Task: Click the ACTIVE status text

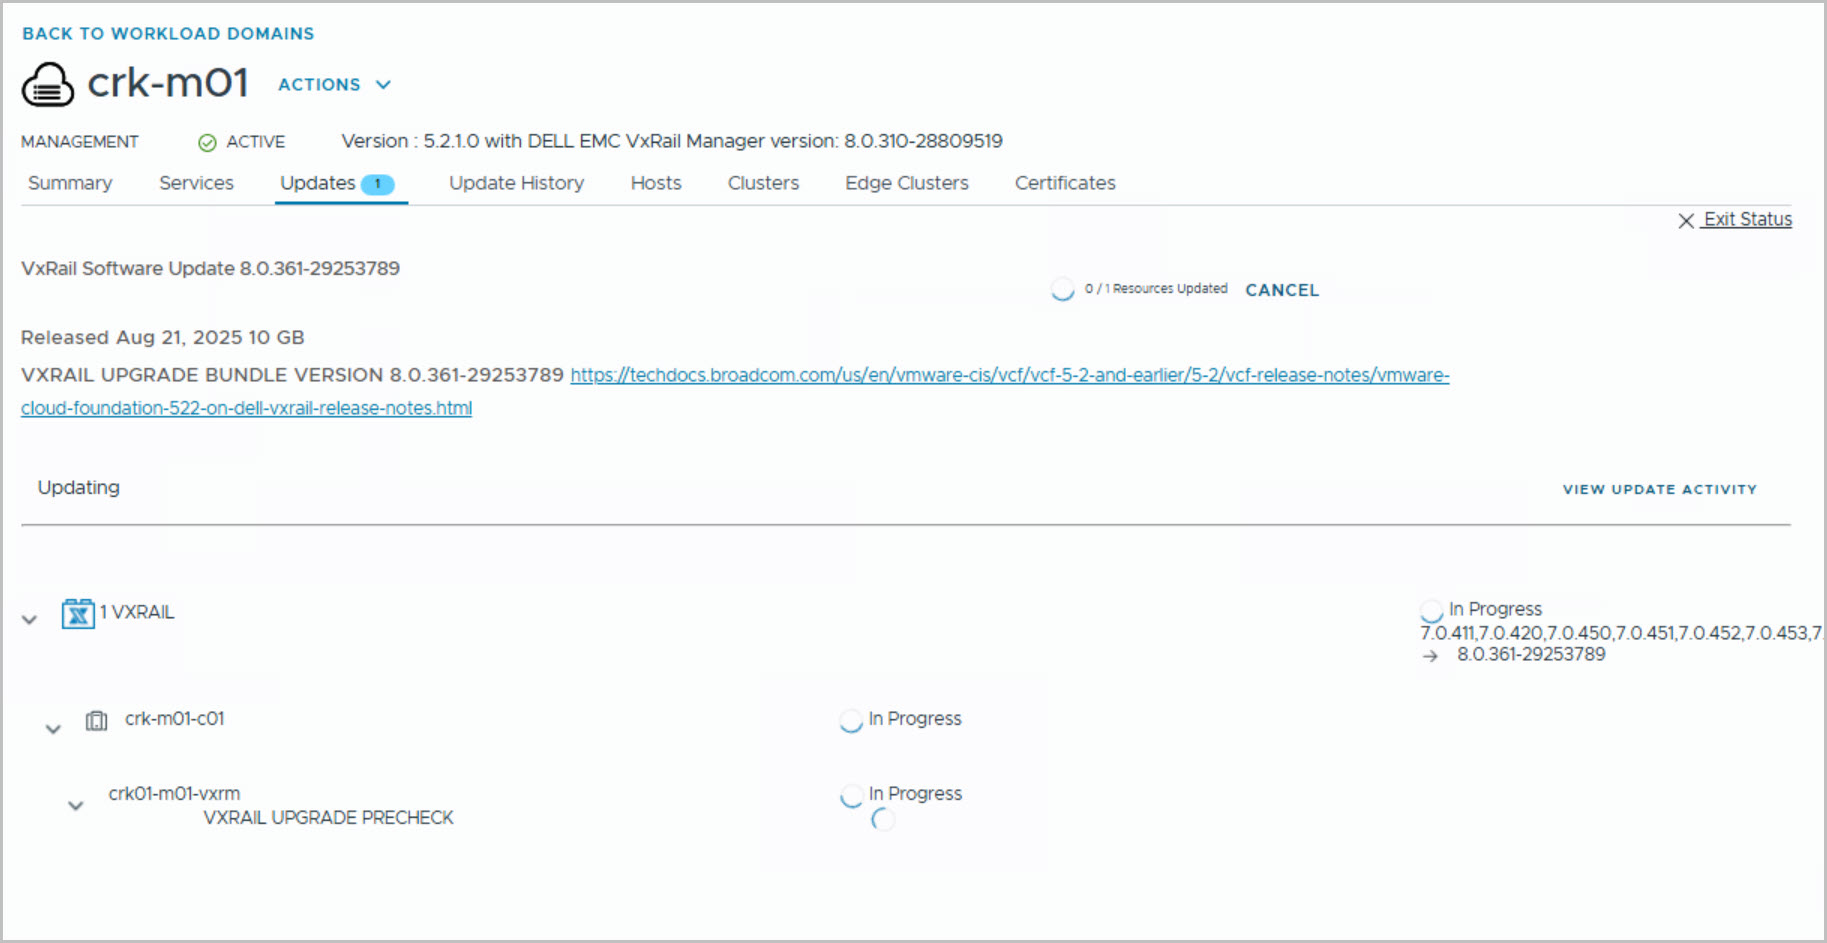Action: (255, 142)
